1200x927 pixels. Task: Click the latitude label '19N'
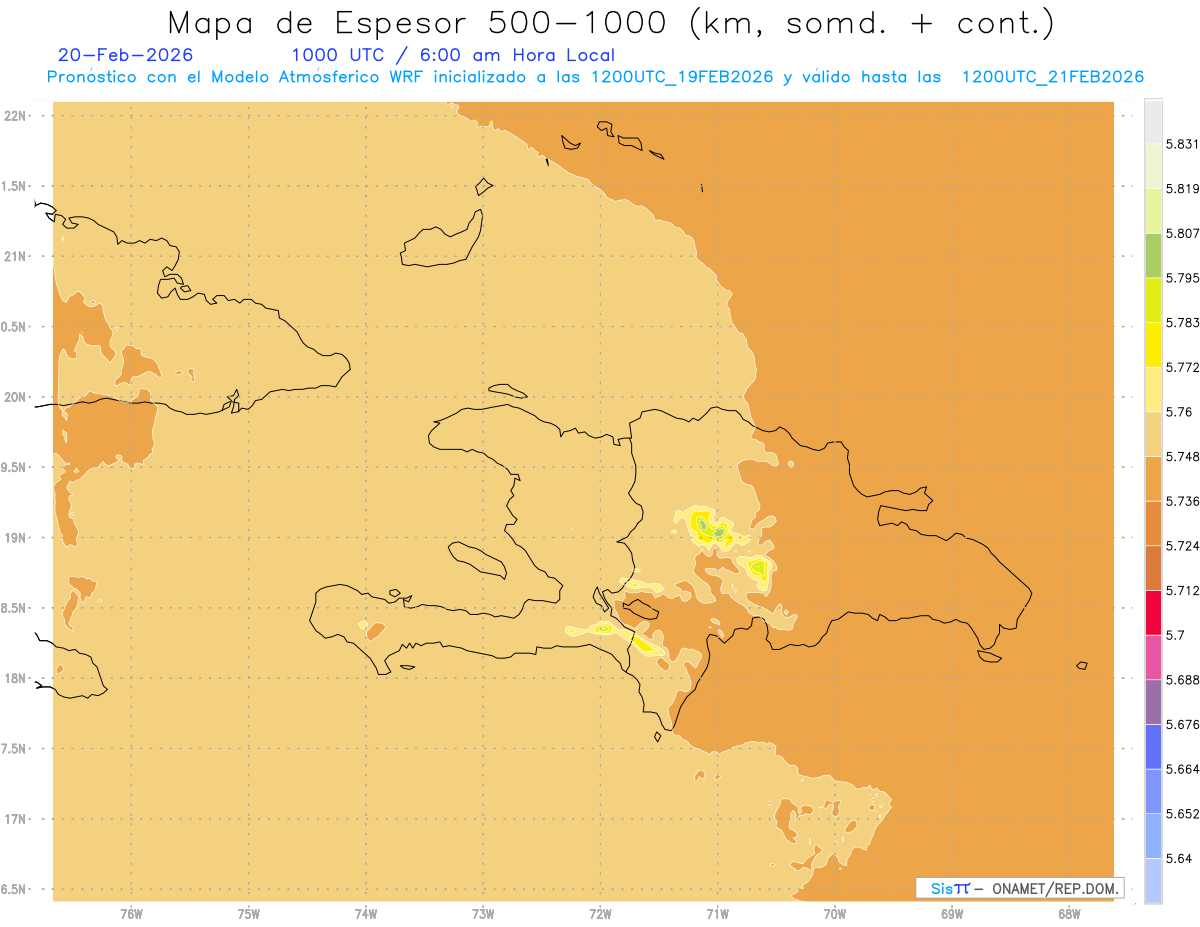[16, 538]
